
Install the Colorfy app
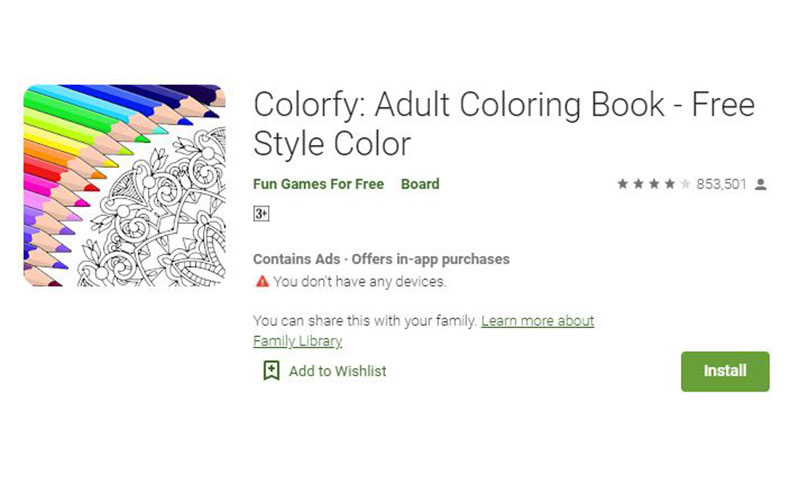pos(725,371)
